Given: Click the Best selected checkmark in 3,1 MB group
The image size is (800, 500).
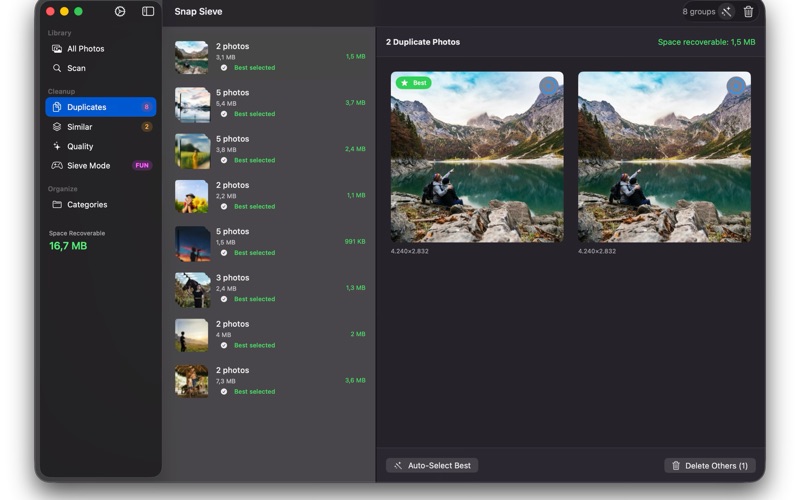Looking at the screenshot, I should pyautogui.click(x=224, y=67).
